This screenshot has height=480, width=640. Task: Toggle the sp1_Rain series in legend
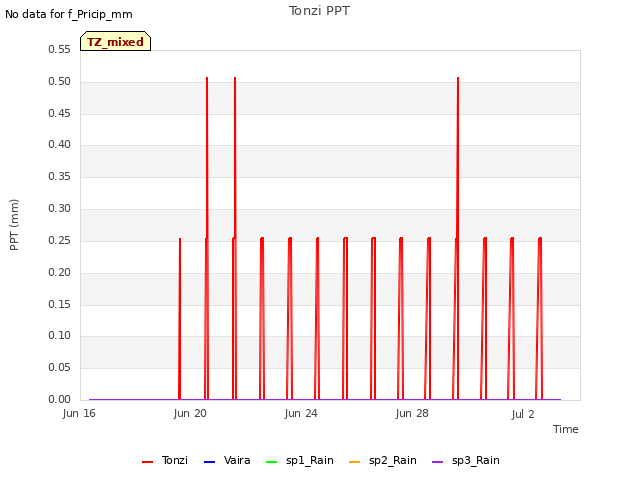point(300,460)
